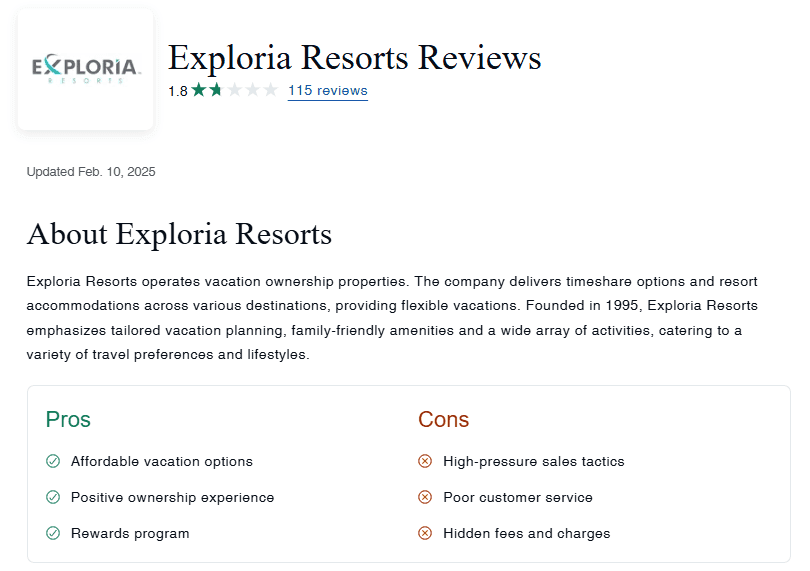
Task: Click the Hidden fees and charges text
Action: [526, 533]
